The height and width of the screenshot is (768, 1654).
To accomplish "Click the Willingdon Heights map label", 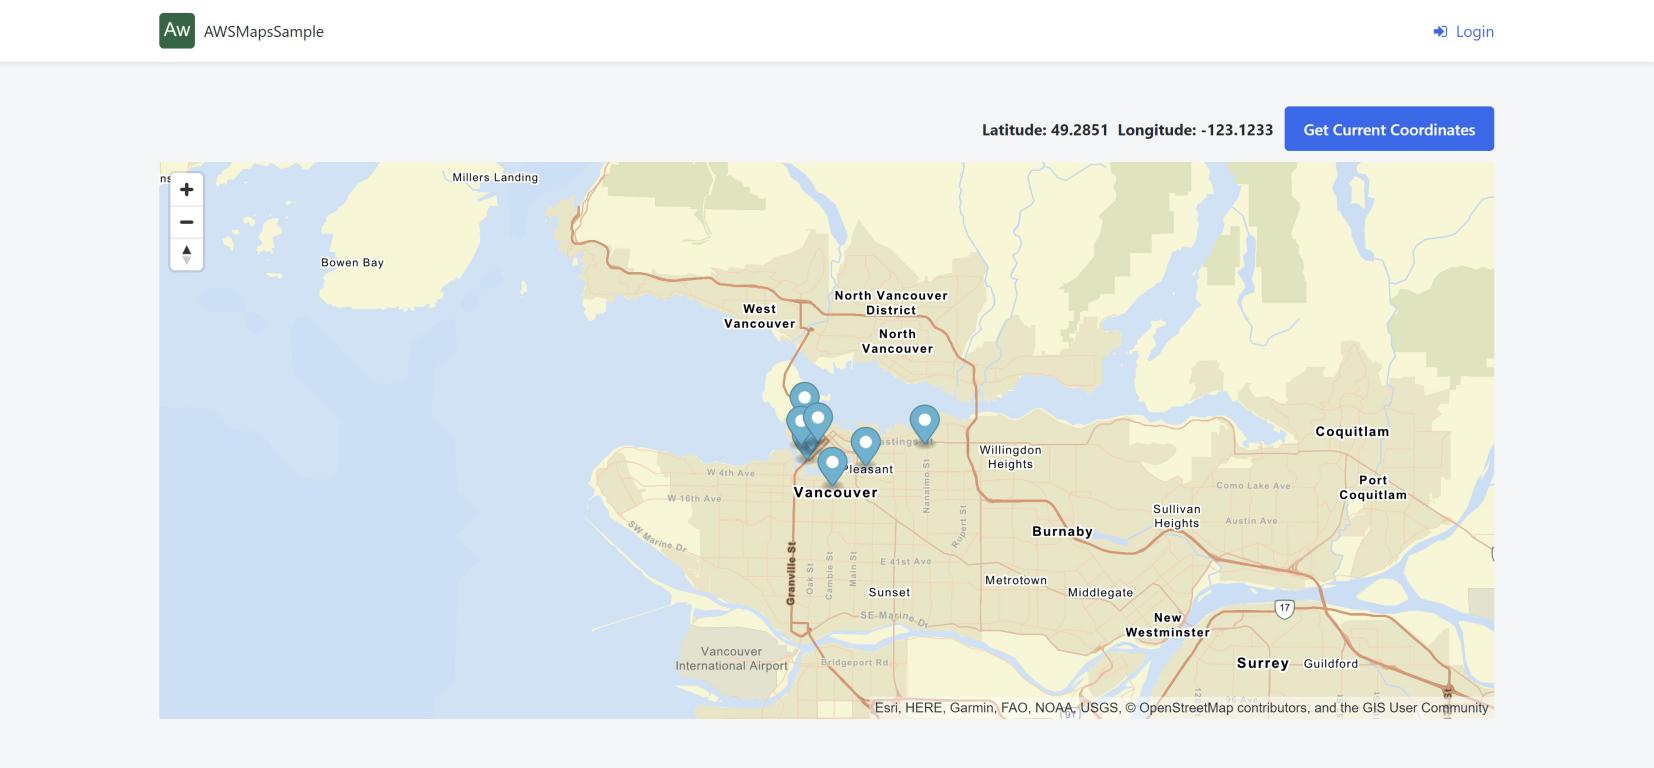I will coord(1010,457).
